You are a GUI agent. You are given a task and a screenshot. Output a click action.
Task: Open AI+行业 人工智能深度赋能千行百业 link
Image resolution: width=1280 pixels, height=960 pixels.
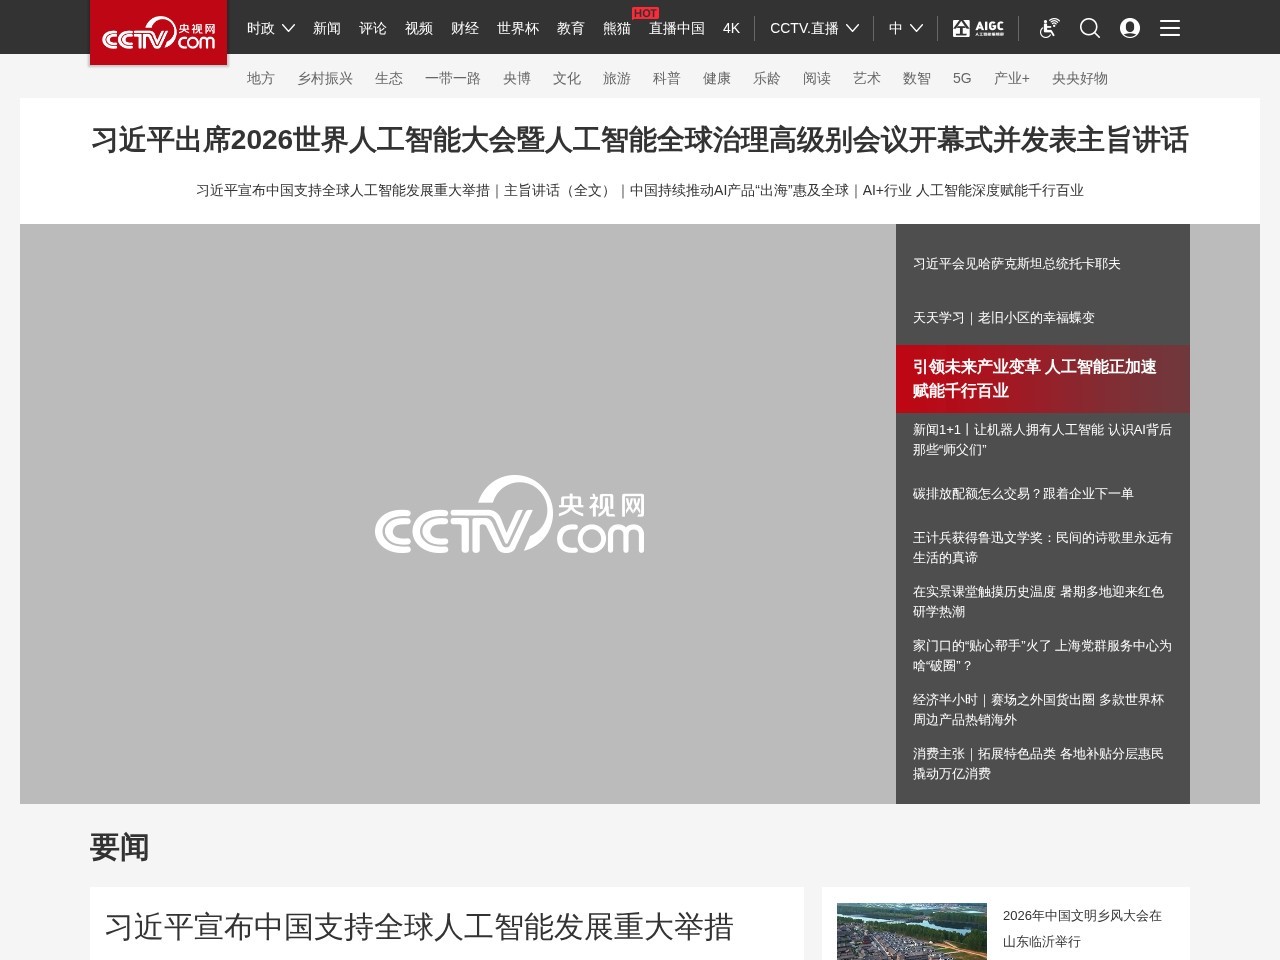tap(973, 190)
